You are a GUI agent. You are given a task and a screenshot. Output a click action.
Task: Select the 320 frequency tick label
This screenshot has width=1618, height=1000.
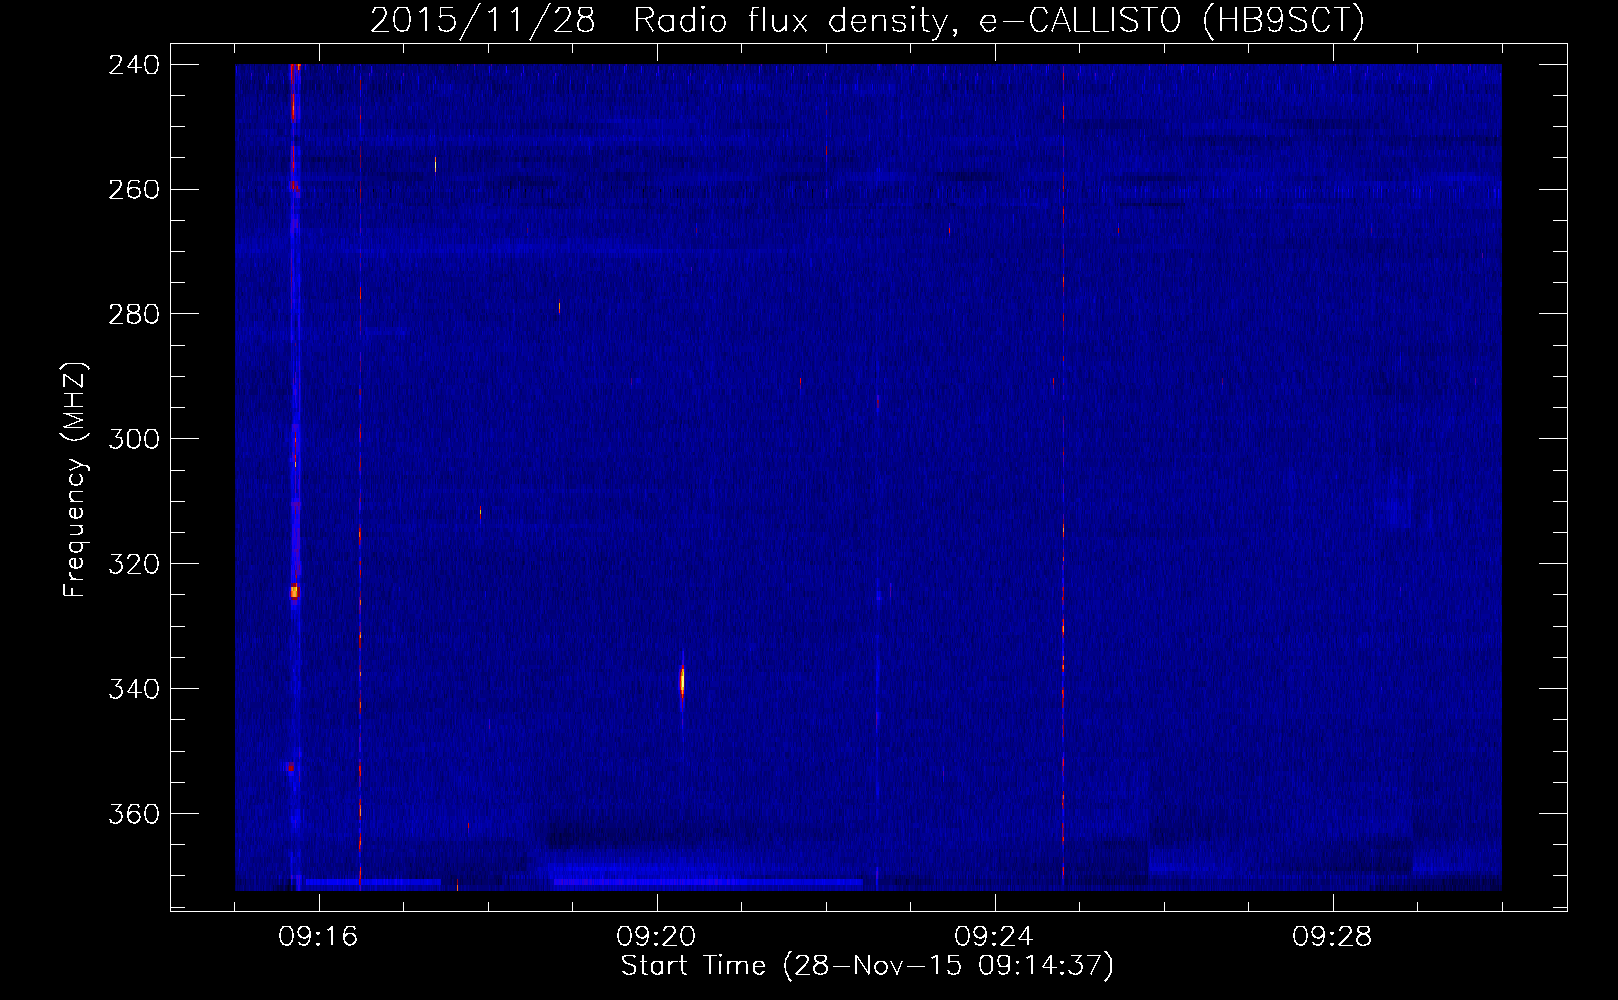[x=134, y=565]
